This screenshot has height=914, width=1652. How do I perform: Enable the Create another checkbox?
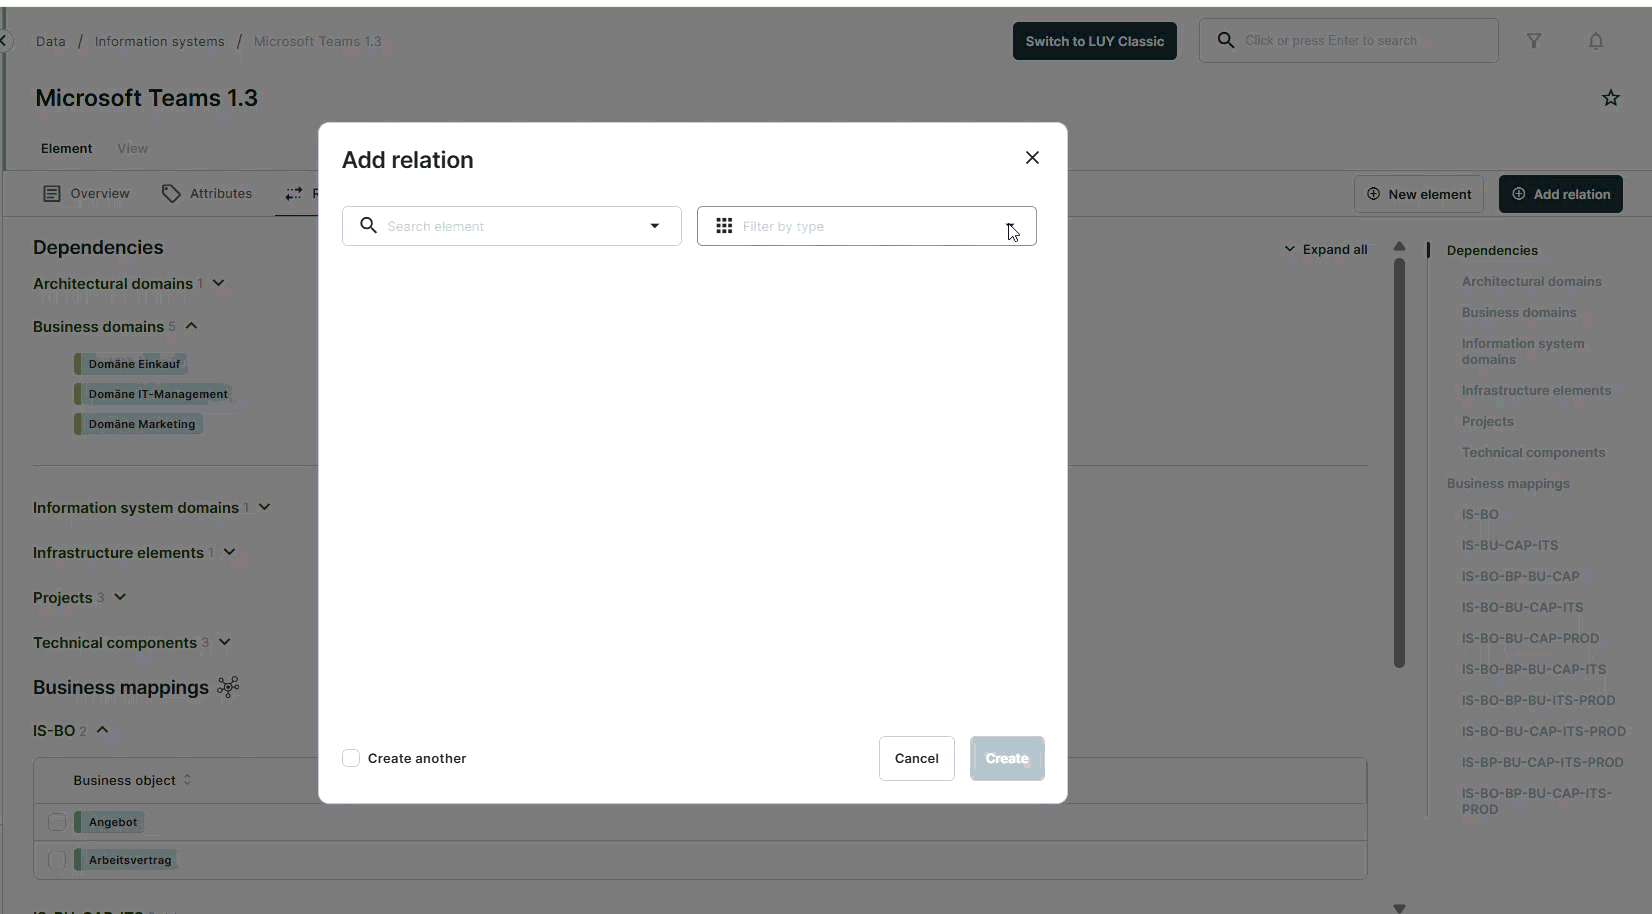click(351, 758)
